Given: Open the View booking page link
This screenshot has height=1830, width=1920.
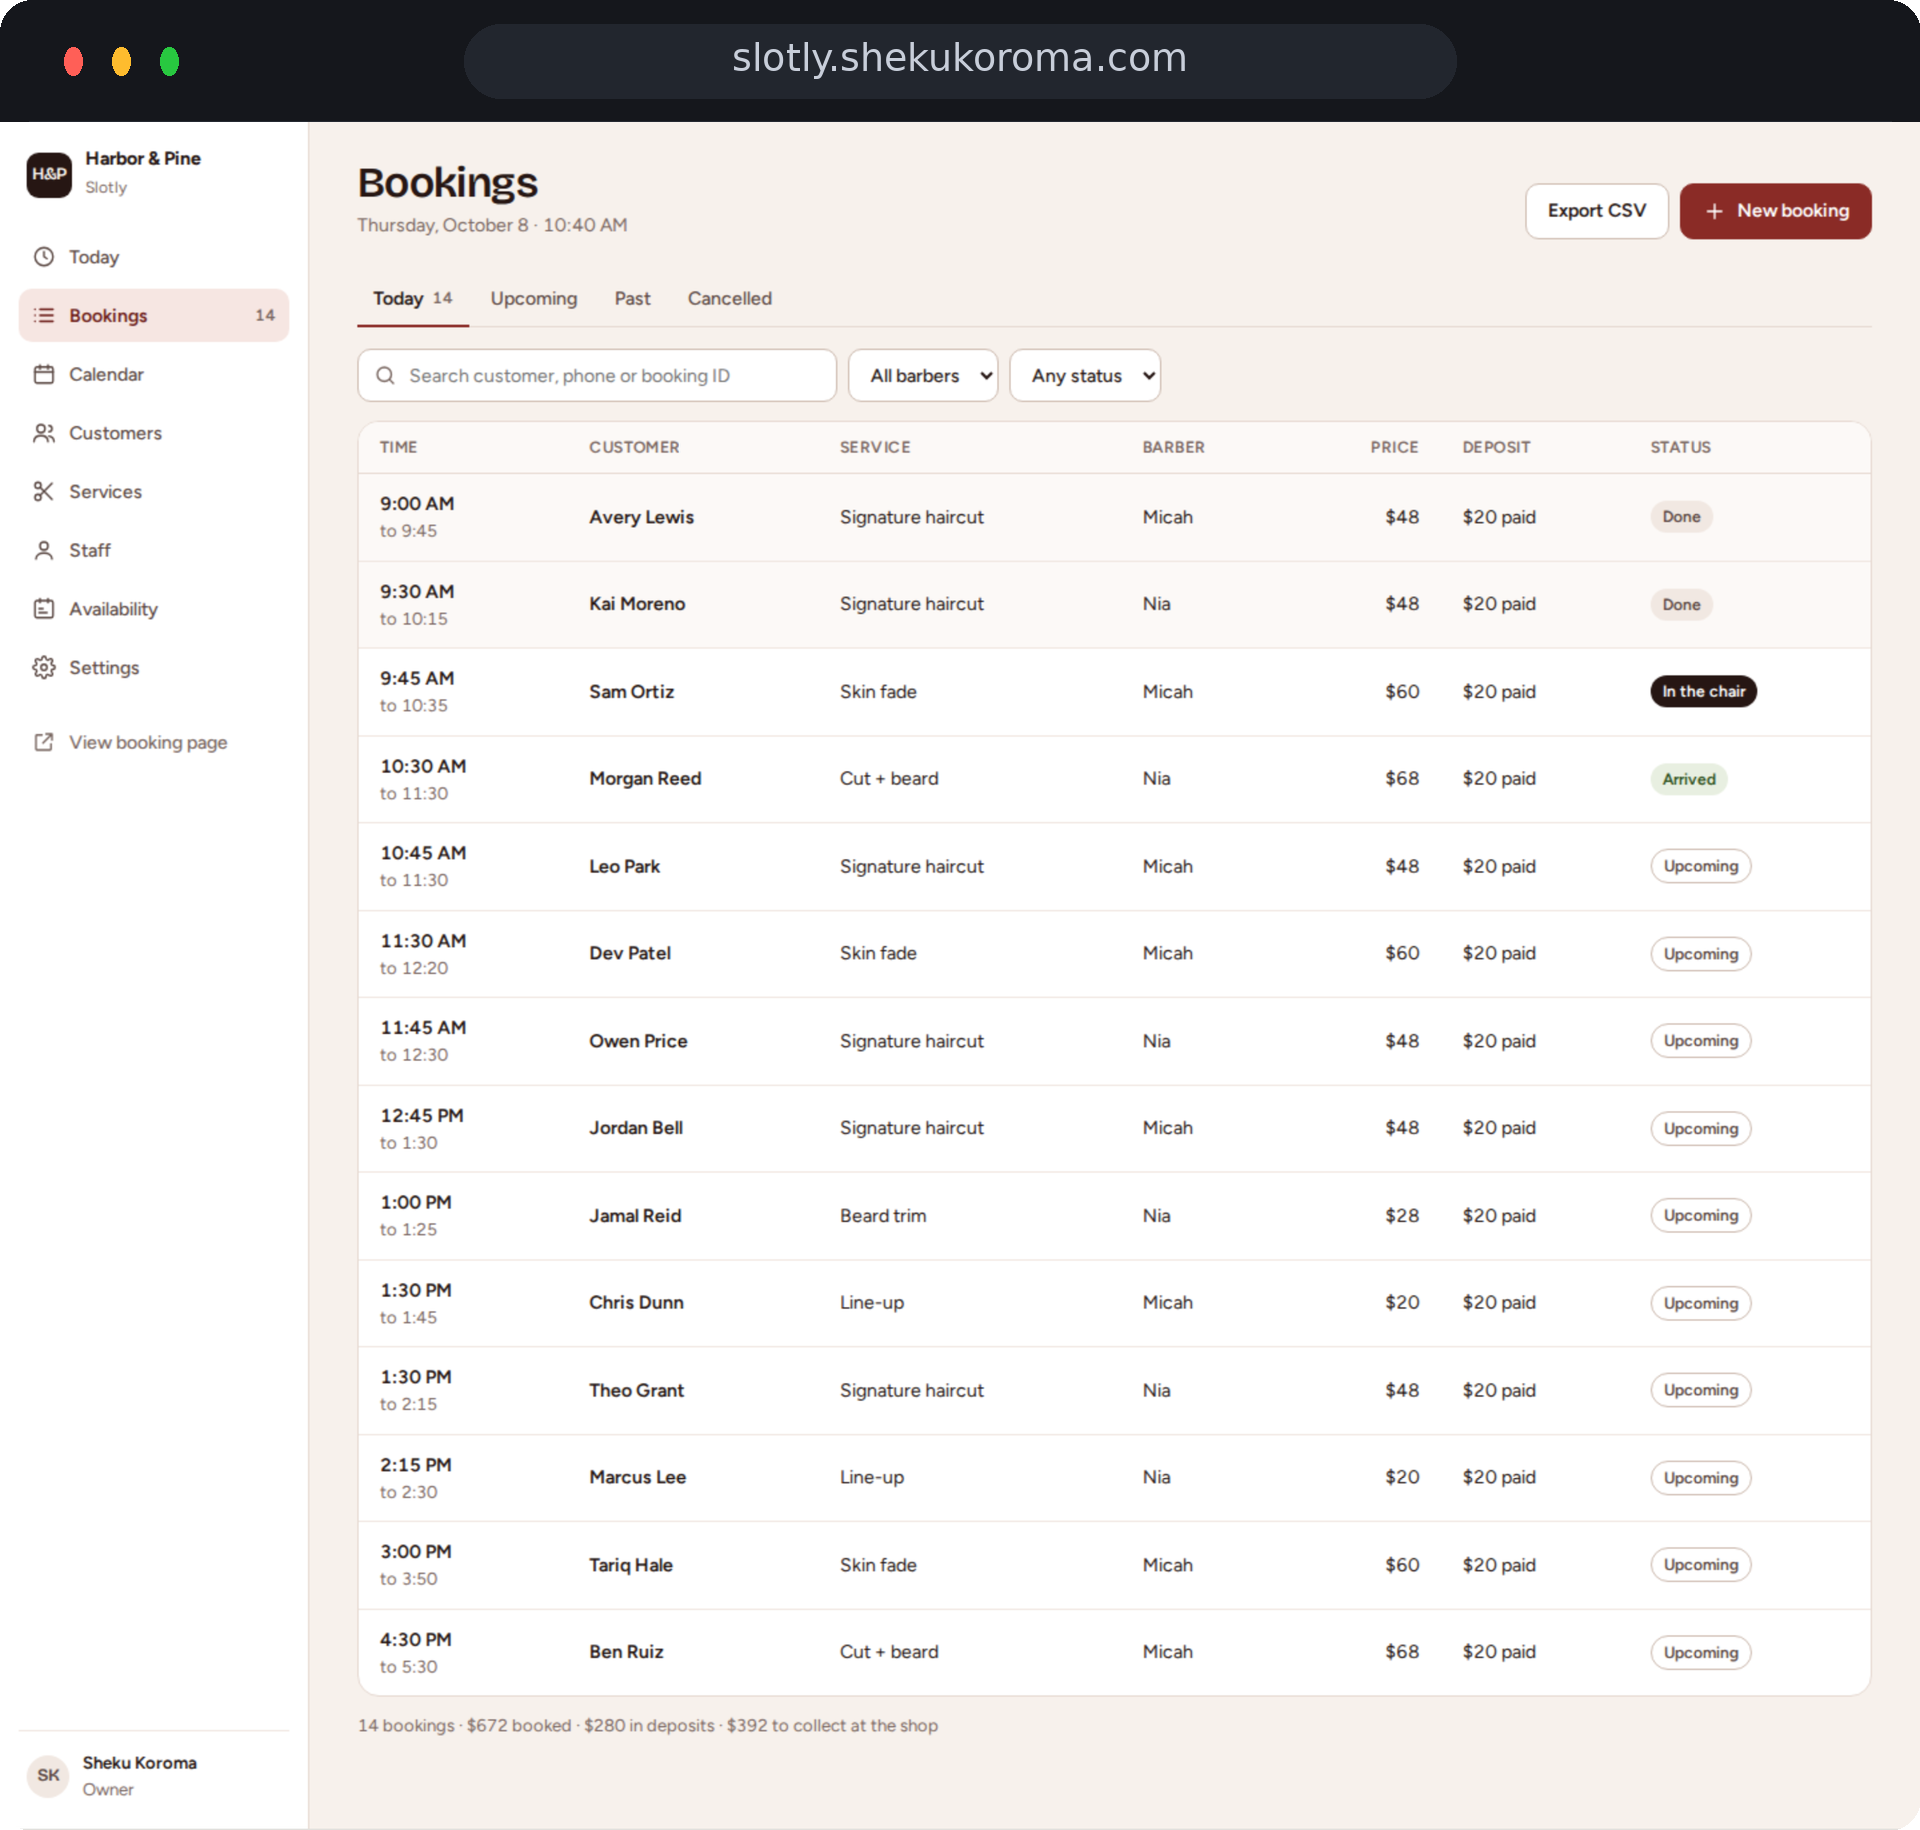Looking at the screenshot, I should coord(148,742).
